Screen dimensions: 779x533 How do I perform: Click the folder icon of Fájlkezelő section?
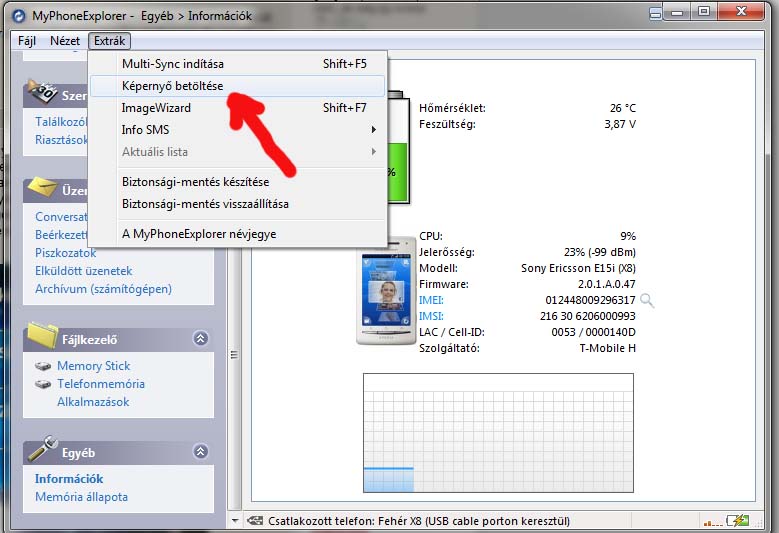pyautogui.click(x=43, y=336)
